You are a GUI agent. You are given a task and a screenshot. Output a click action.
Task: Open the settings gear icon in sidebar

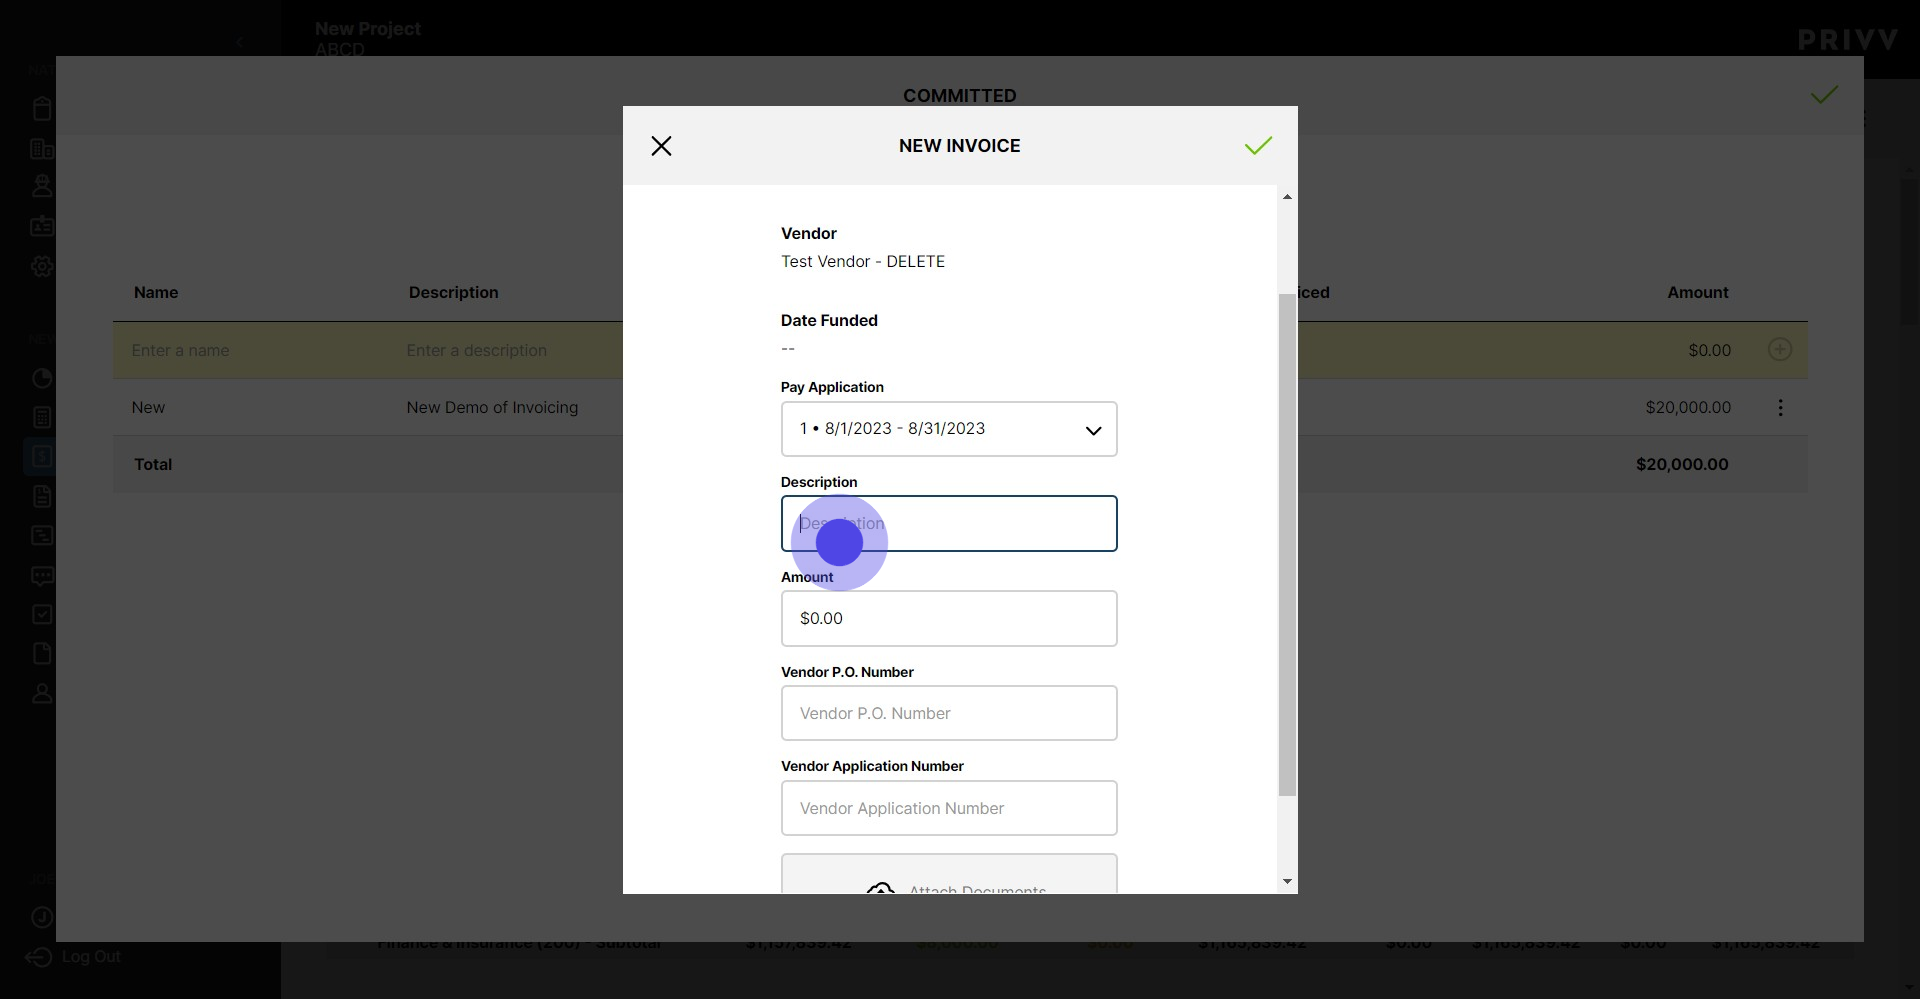(42, 267)
